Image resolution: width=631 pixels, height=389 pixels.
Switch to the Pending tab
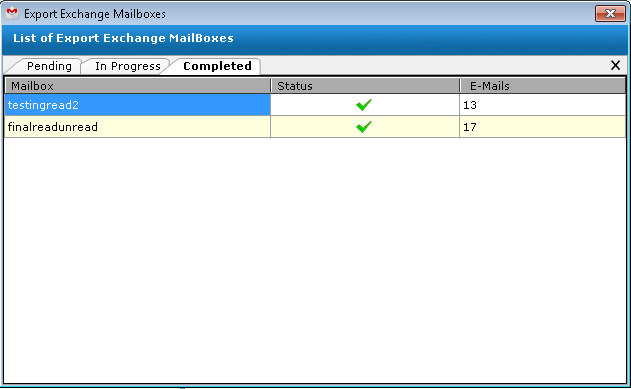coord(49,66)
